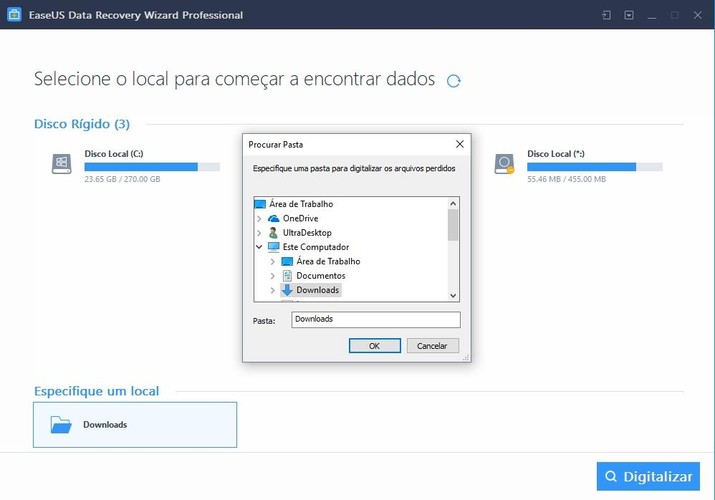Select the Downloads location card
Screen dimensions: 715x500
pos(135,425)
